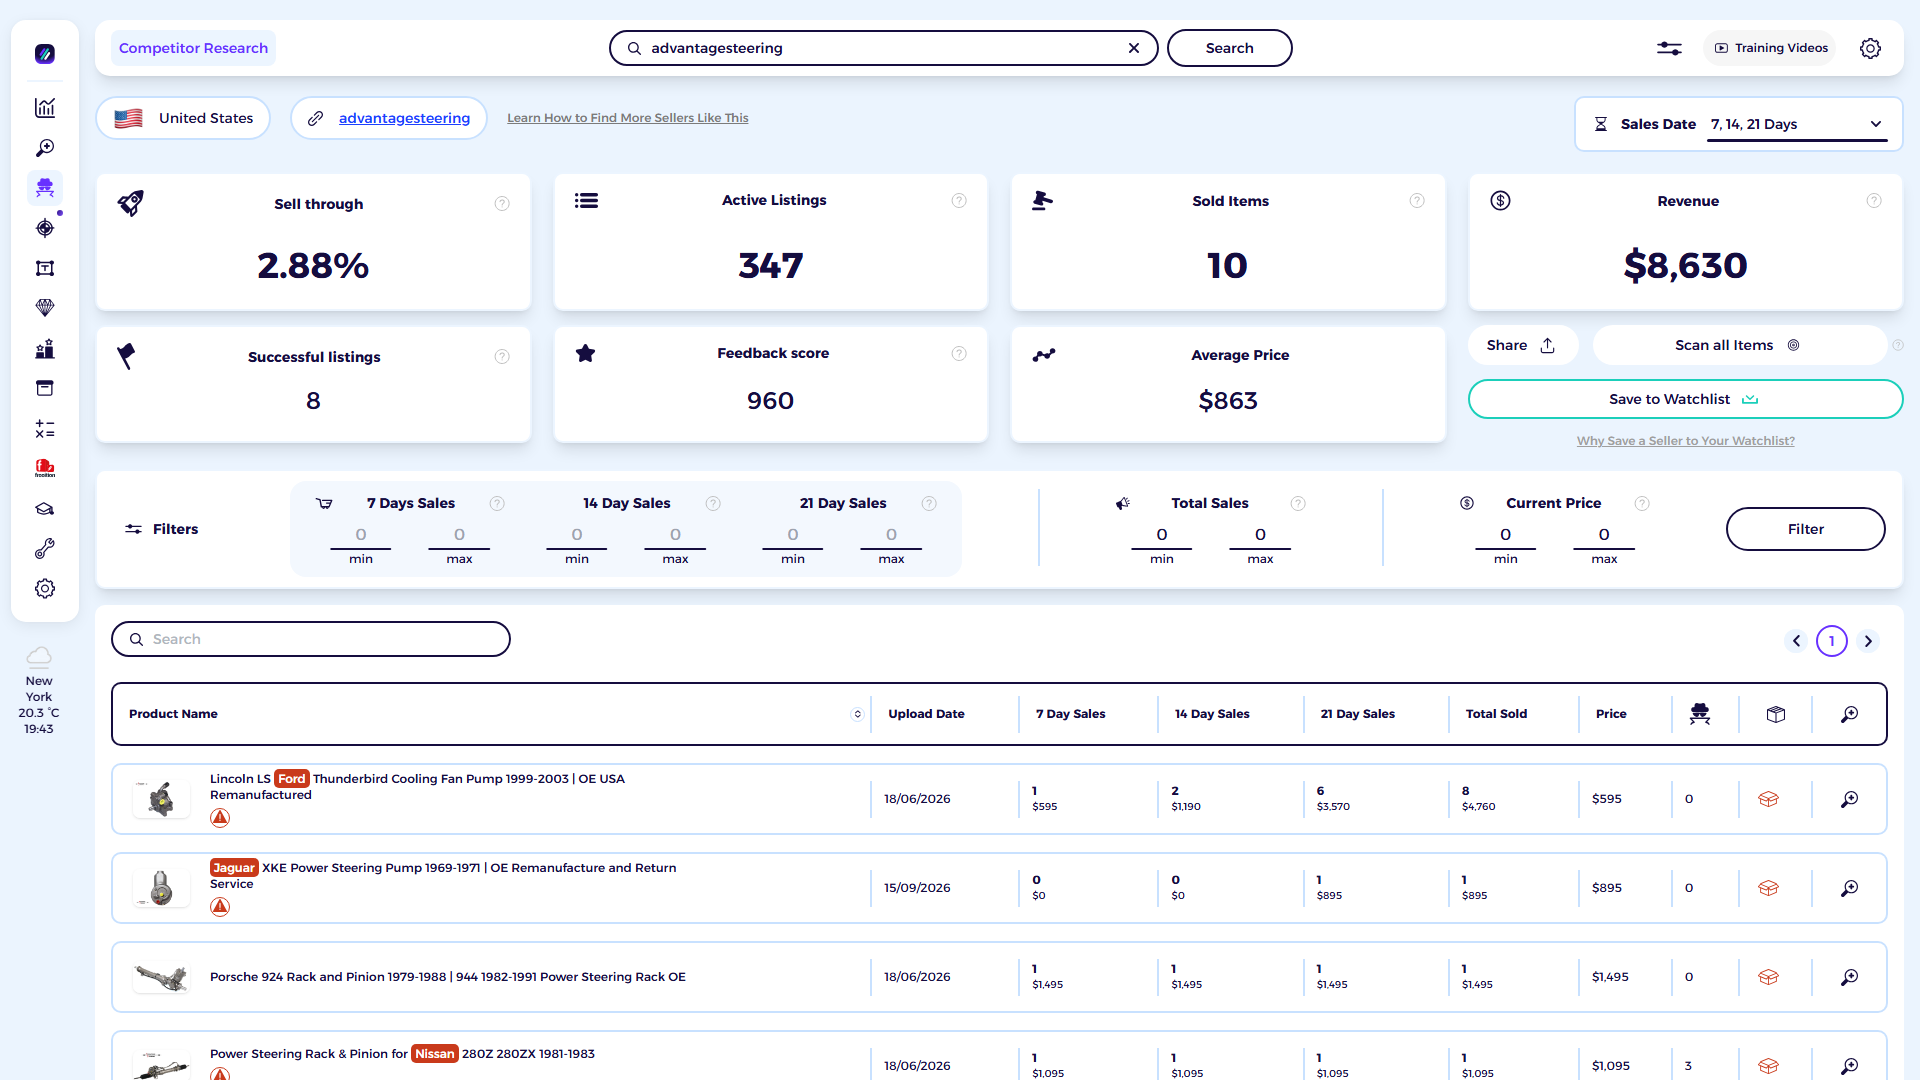Click box icon in Lincoln LS row

(1768, 799)
